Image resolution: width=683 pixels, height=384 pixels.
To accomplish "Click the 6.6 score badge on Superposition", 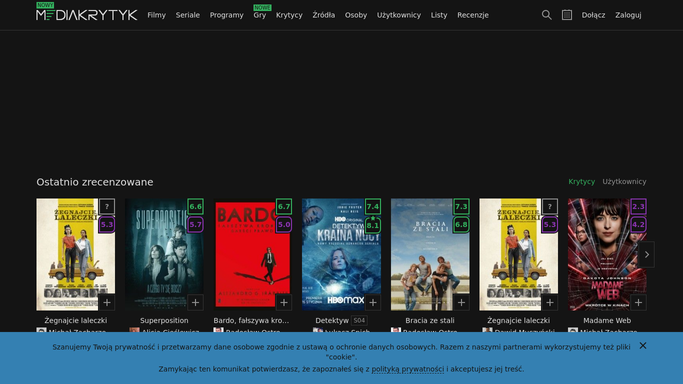I will click(196, 206).
